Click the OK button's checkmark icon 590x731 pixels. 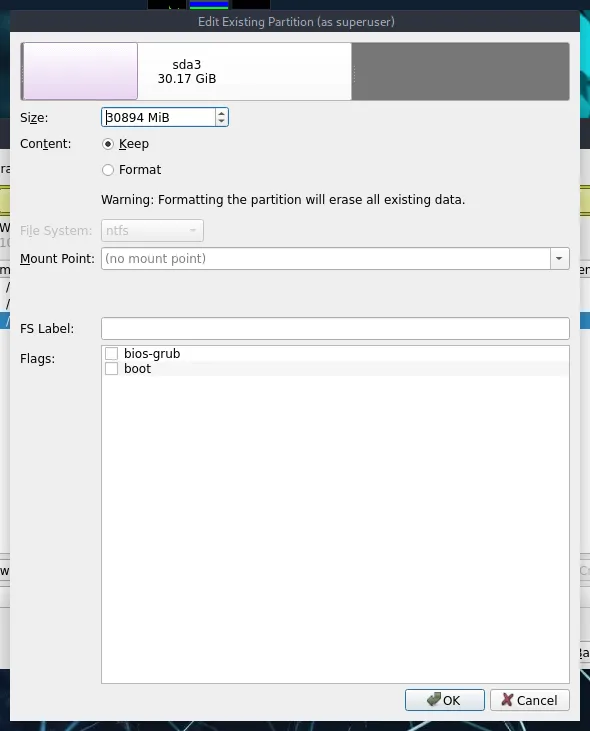click(433, 699)
